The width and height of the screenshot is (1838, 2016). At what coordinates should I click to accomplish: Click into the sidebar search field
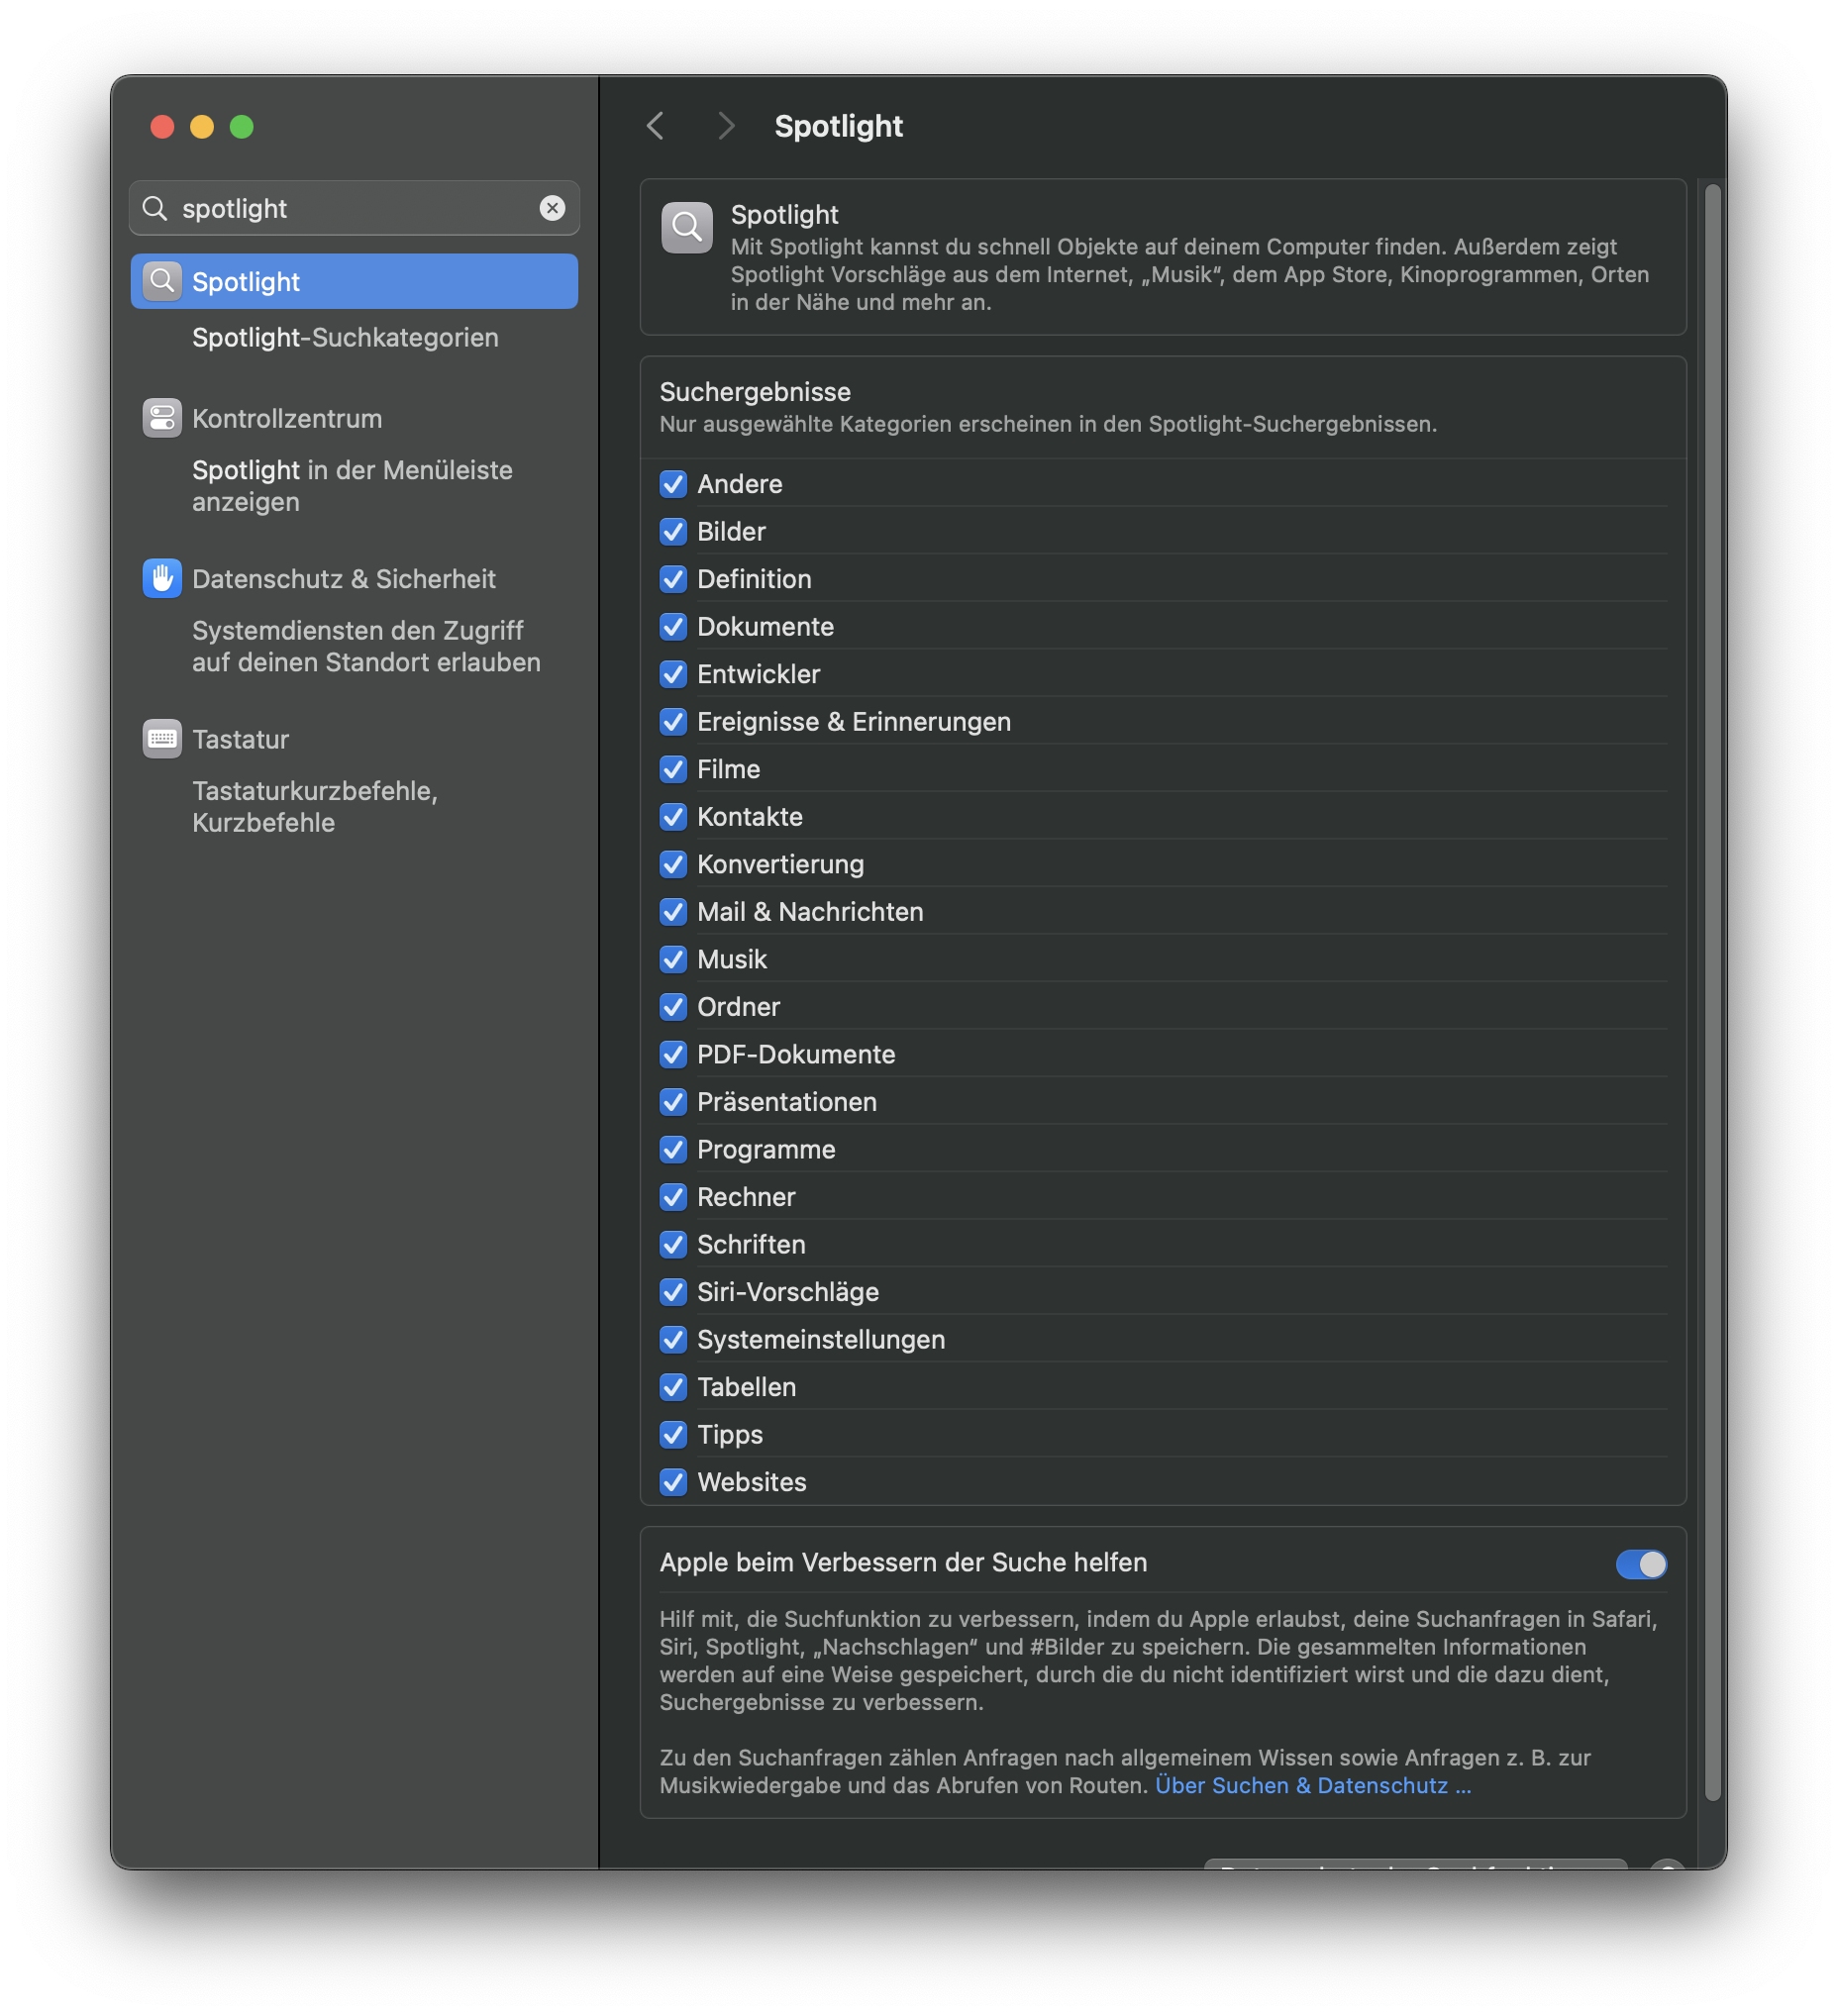[354, 208]
